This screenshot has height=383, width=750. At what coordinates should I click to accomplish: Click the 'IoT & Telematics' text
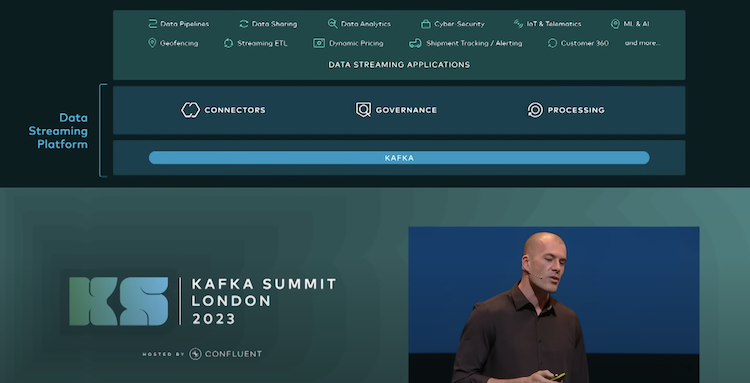[554, 23]
